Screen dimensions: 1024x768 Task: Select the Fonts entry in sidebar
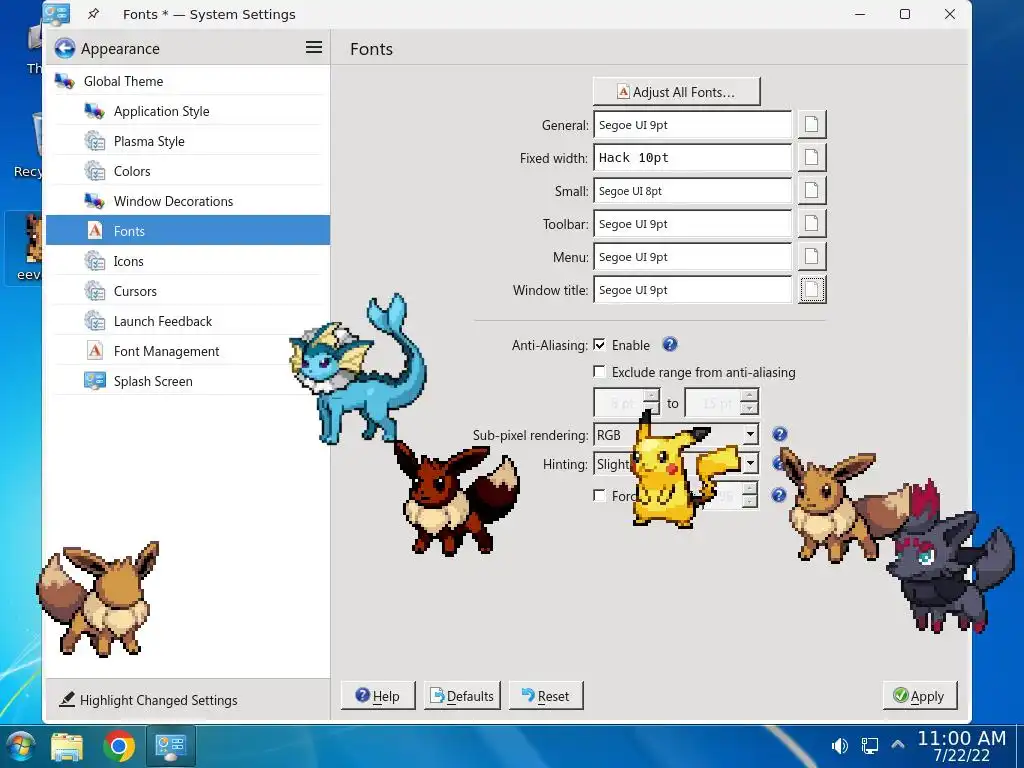pyautogui.click(x=187, y=231)
